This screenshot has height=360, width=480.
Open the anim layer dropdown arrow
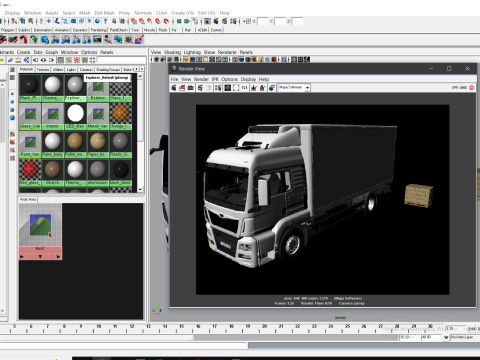tap(446, 337)
